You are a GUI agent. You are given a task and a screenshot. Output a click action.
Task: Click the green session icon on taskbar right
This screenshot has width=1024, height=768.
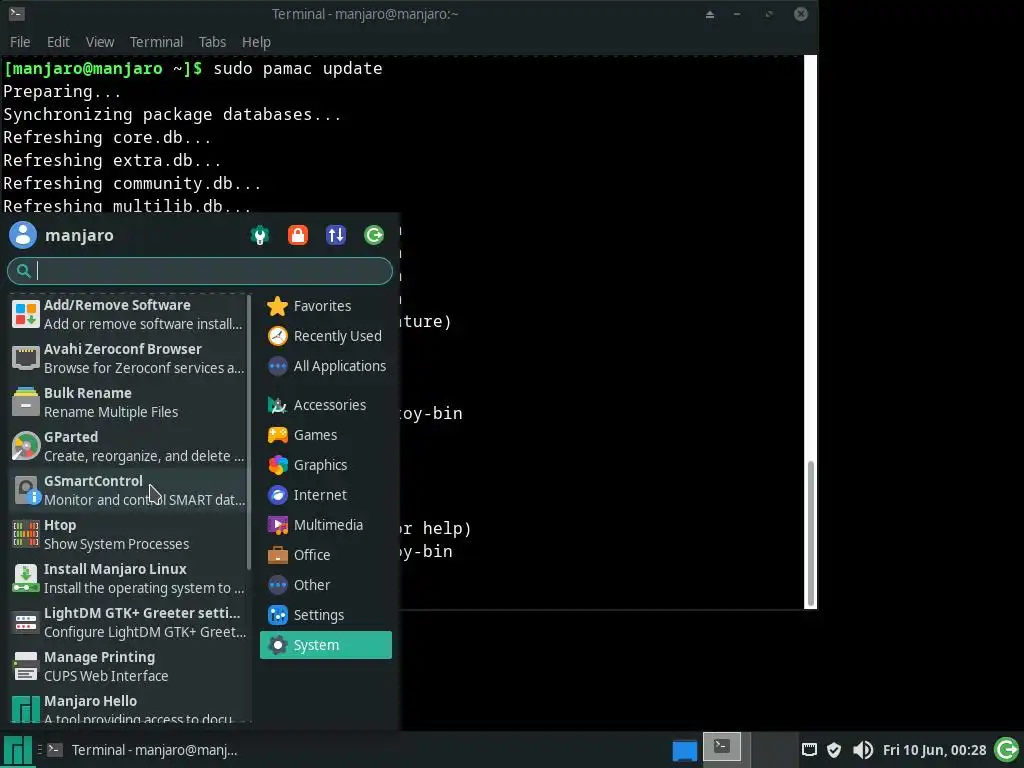pyautogui.click(x=1007, y=750)
